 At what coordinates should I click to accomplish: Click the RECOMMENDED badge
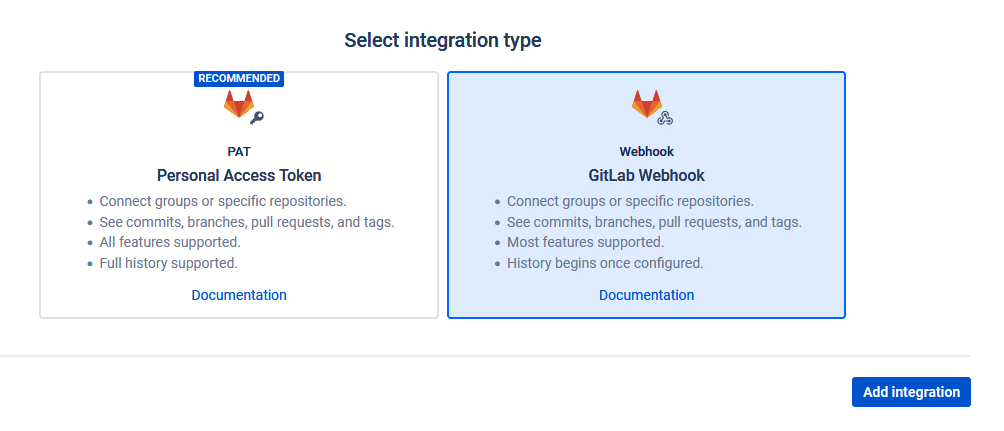pos(239,78)
